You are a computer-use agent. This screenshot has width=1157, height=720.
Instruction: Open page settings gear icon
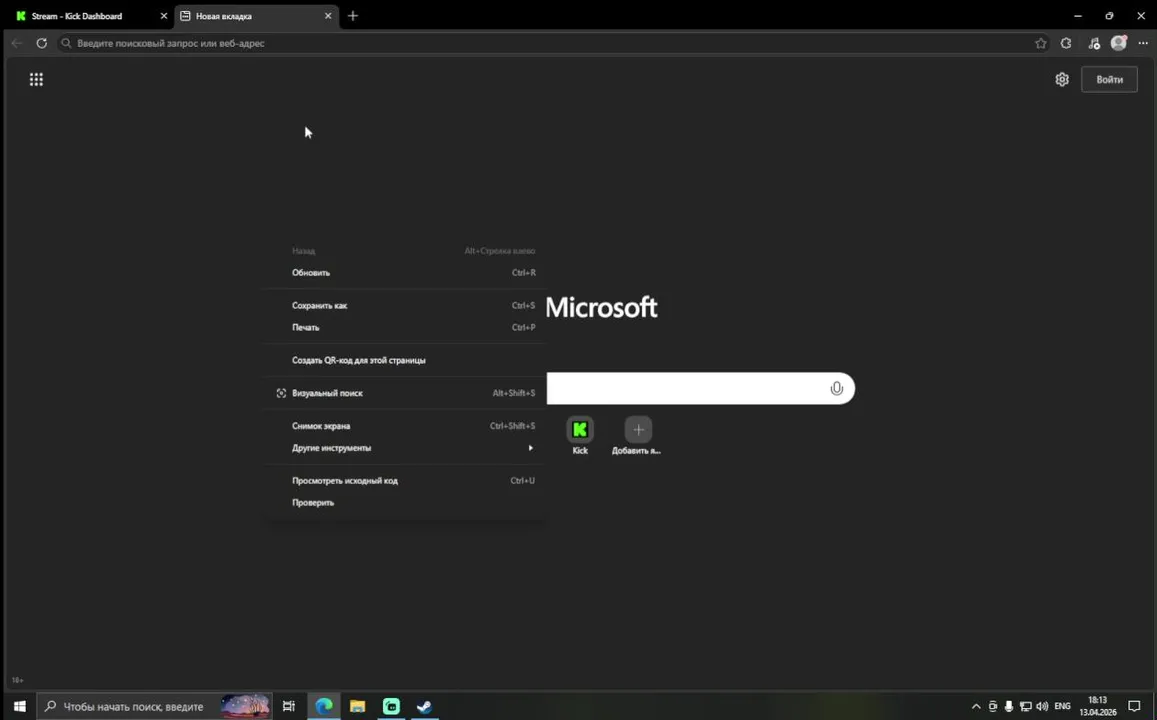tap(1062, 79)
